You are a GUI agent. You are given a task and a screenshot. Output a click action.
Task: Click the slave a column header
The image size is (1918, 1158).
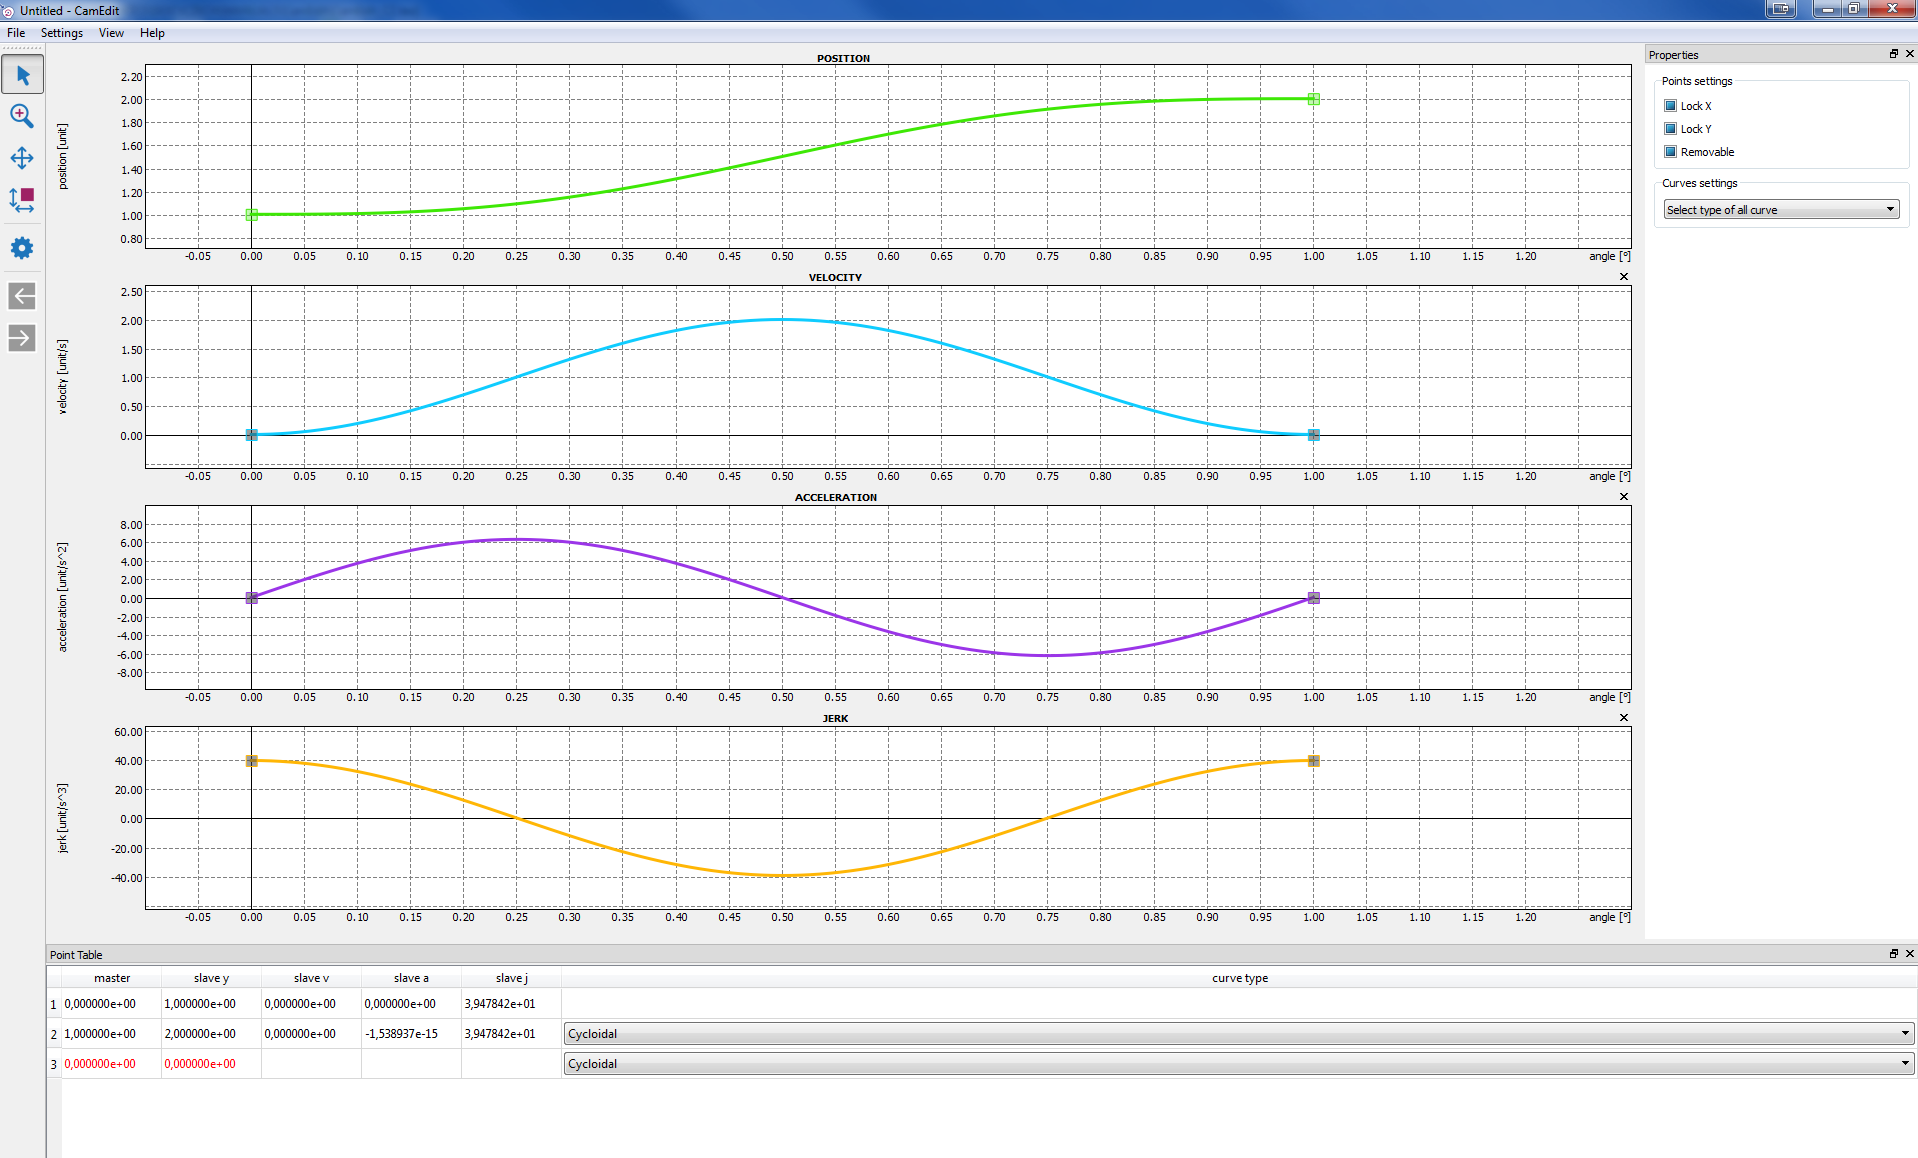[411, 978]
